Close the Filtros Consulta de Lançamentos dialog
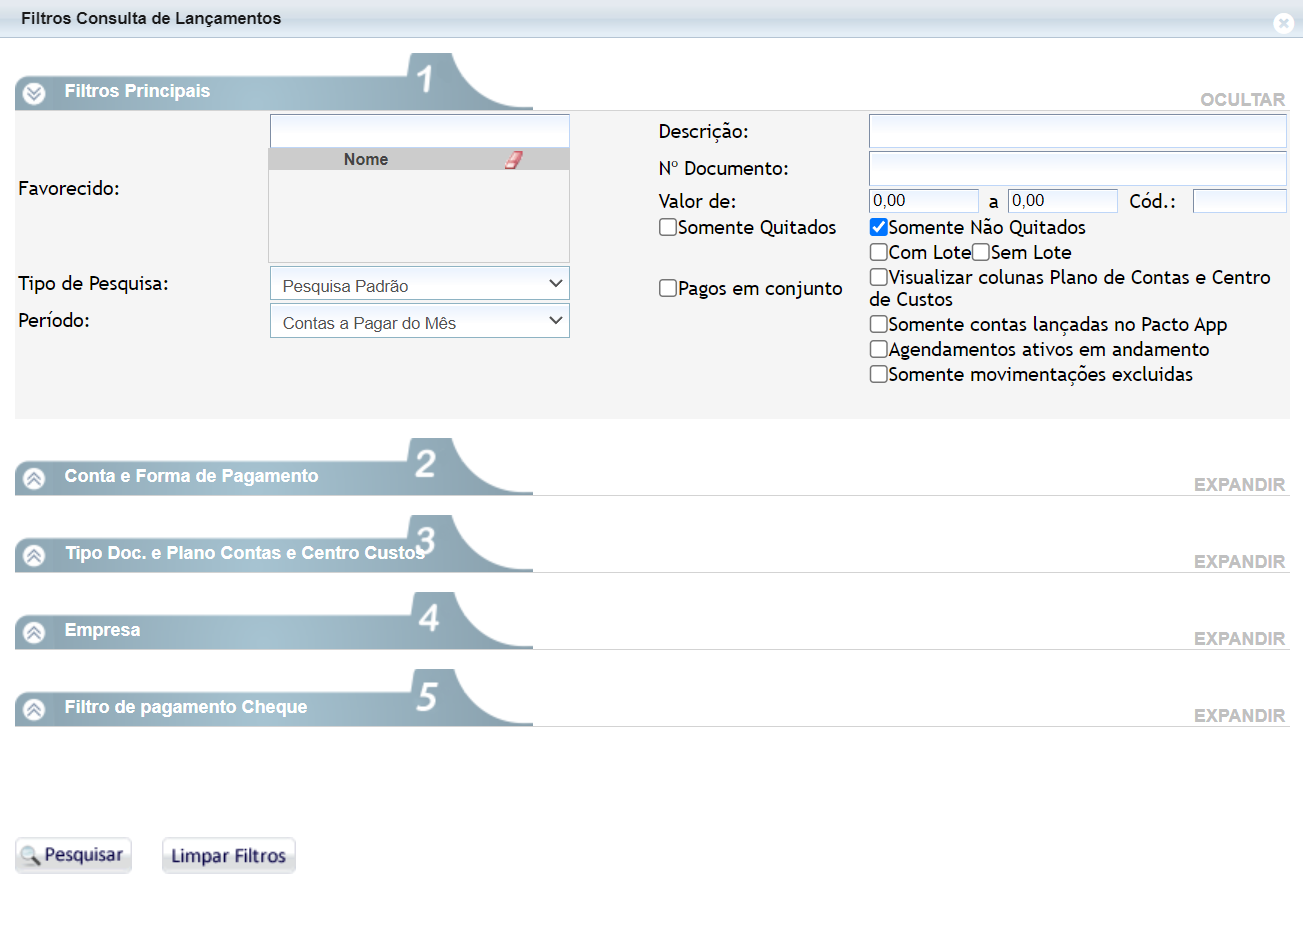 pyautogui.click(x=1283, y=23)
